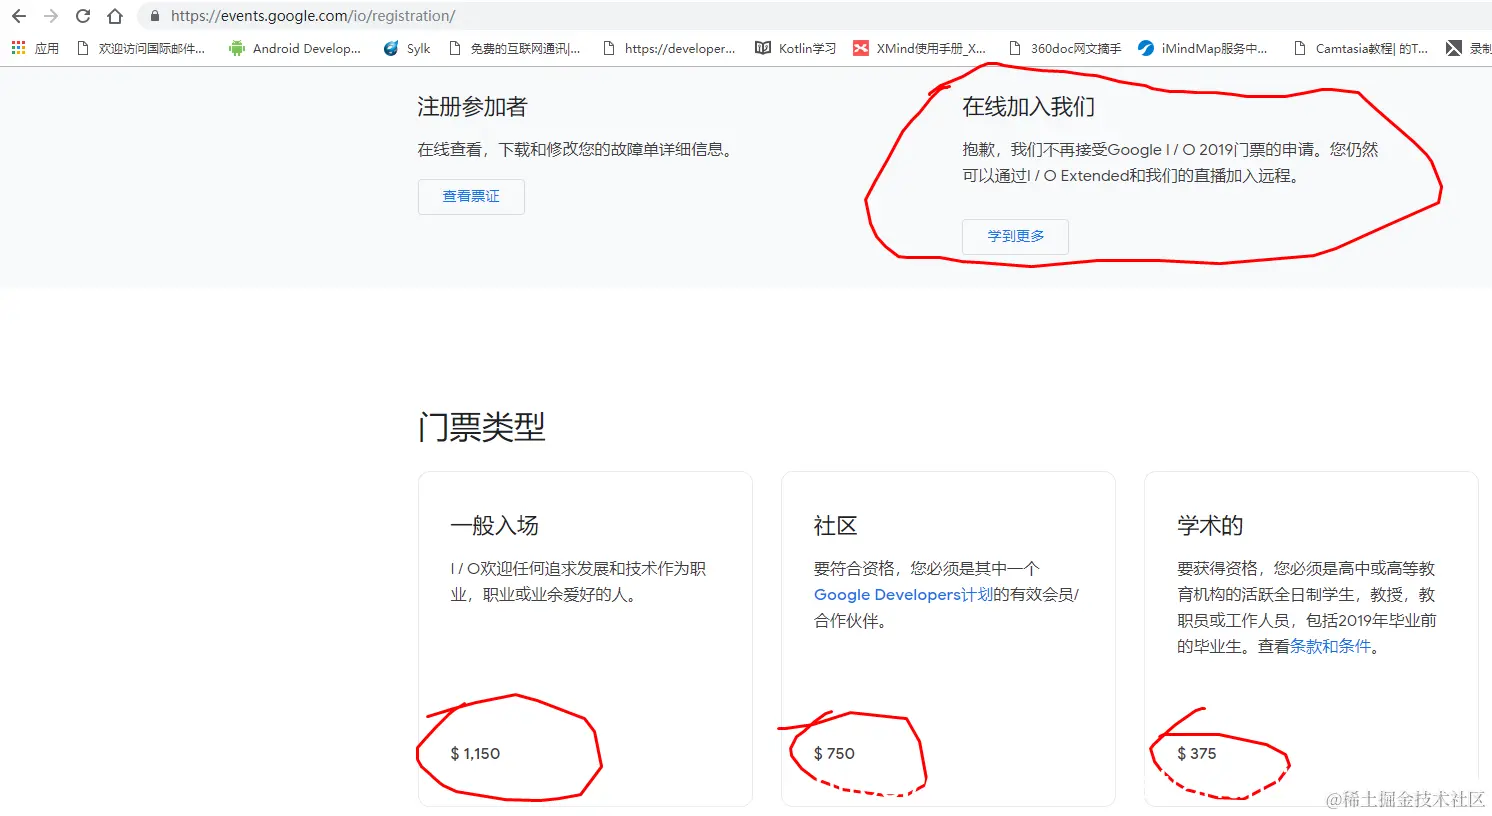The image size is (1492, 816).
Task: Reload the page with refresh icon
Action: click(84, 16)
